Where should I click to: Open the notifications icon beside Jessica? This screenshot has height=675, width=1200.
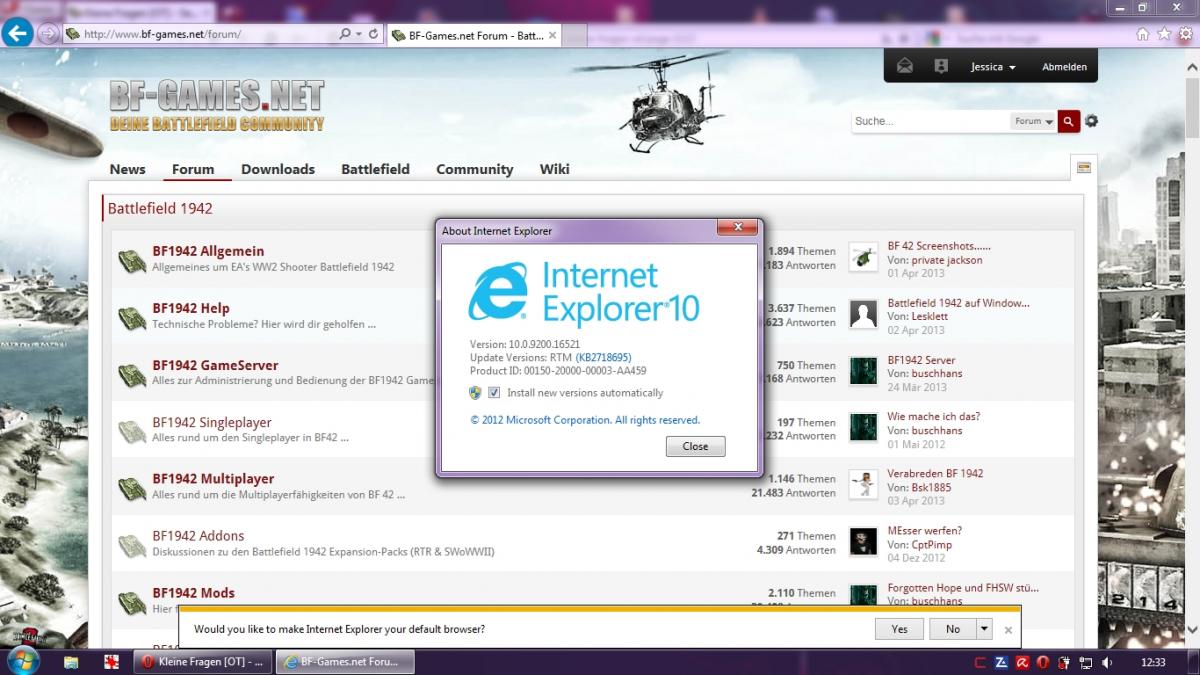(x=940, y=66)
